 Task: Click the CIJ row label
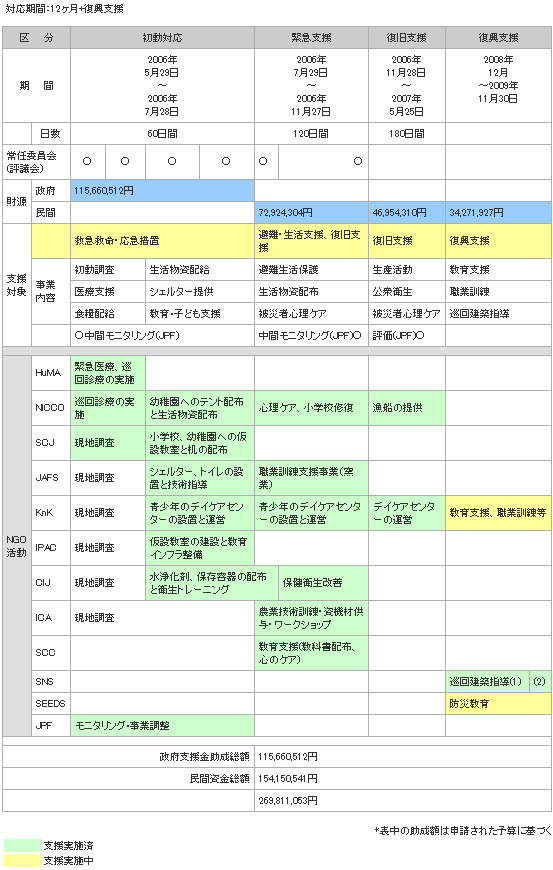click(50, 583)
